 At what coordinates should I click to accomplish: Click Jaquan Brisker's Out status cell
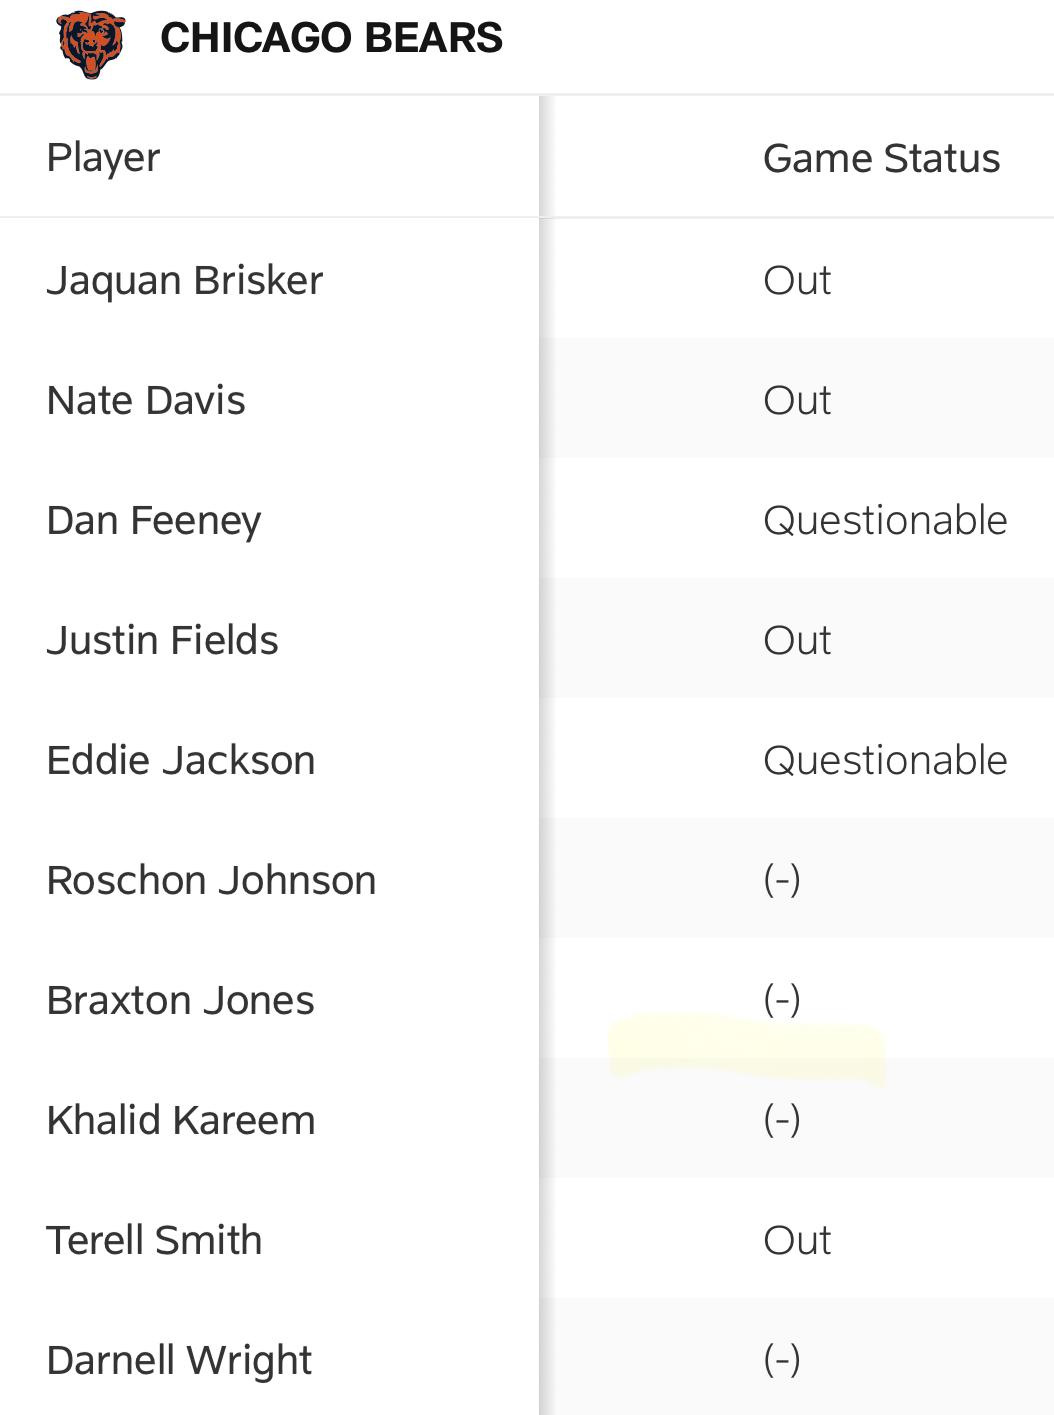(x=797, y=280)
